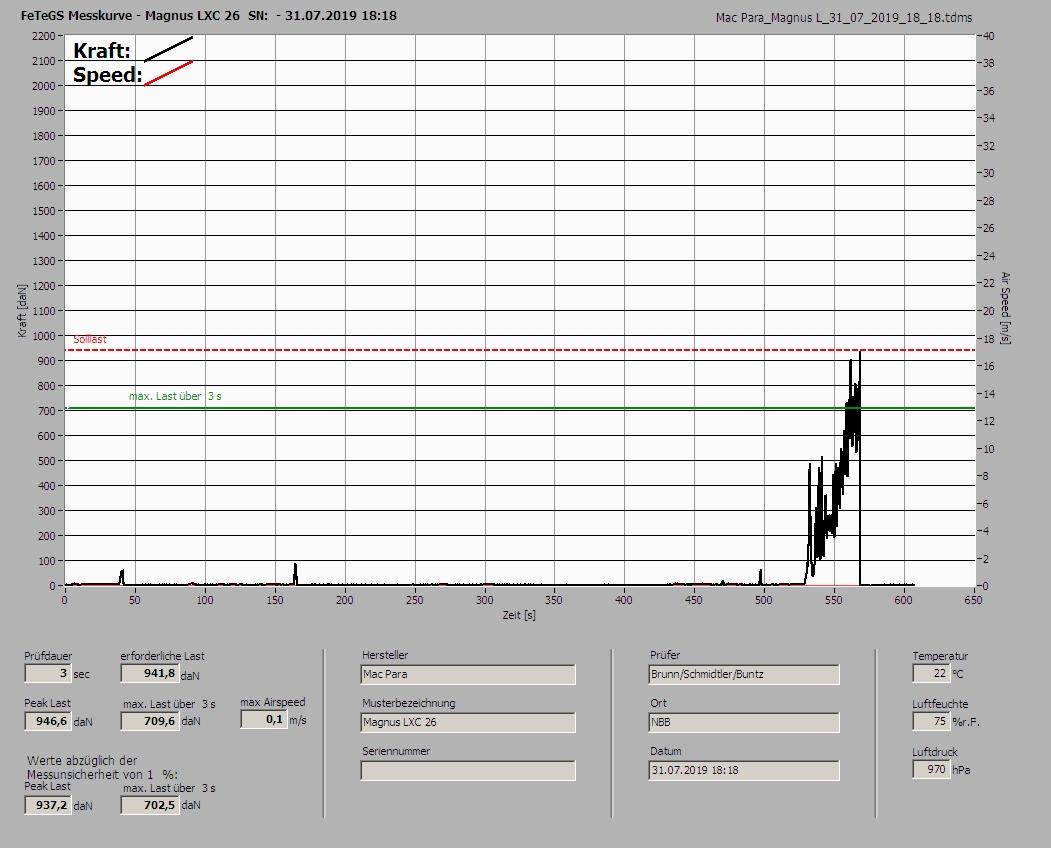
Task: Select the max Airspeed value 0,1
Action: coord(263,719)
